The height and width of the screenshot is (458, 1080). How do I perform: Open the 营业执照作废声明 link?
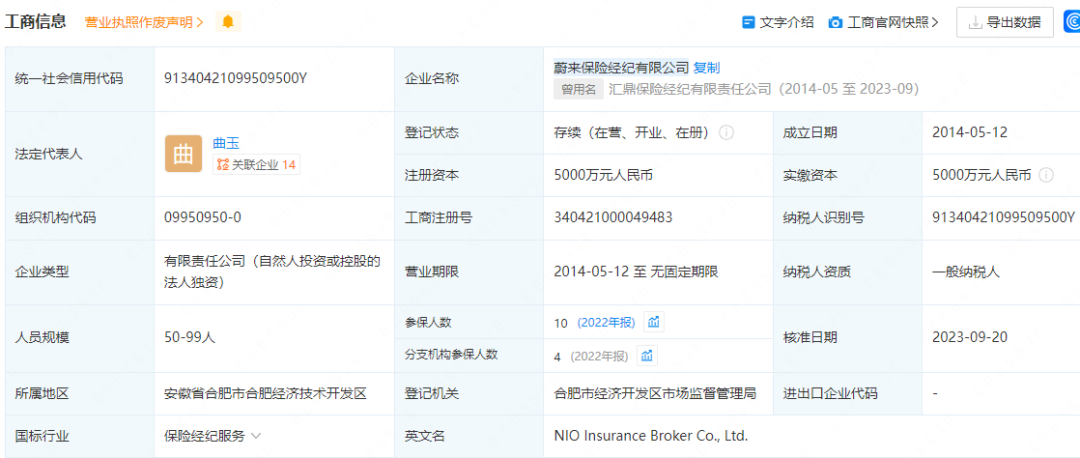click(144, 22)
